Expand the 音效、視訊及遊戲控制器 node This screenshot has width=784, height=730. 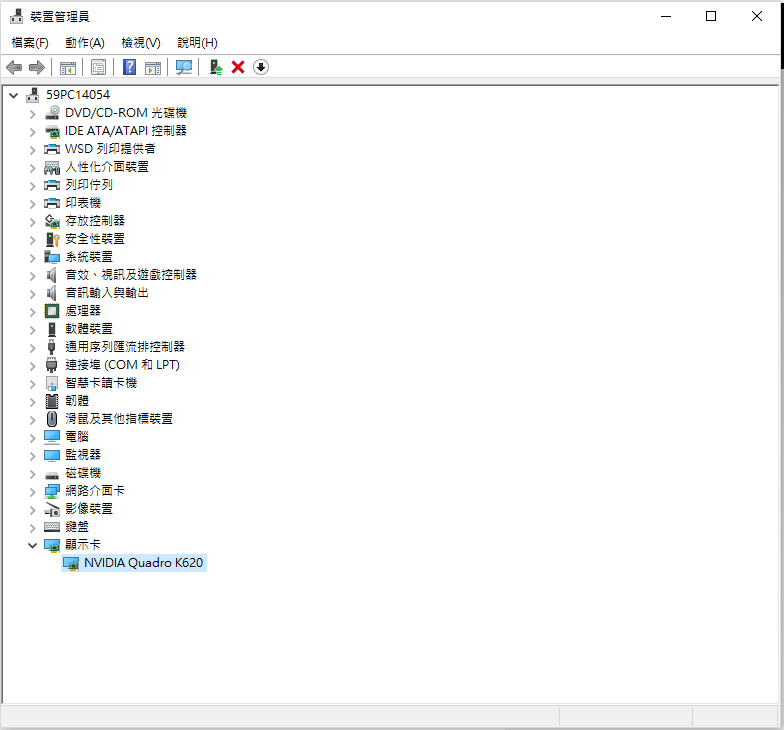tap(32, 276)
